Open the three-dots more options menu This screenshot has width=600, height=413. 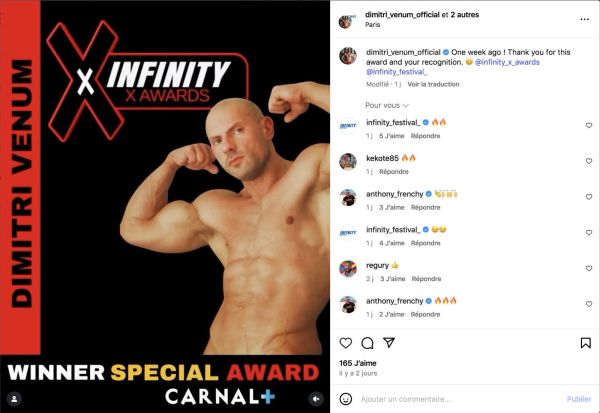tap(584, 19)
